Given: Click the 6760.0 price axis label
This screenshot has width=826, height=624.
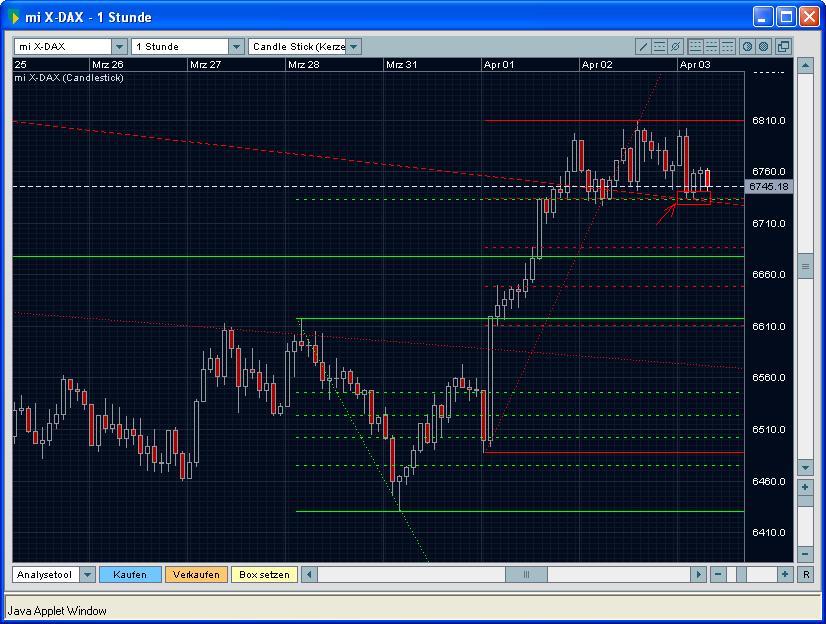Looking at the screenshot, I should tap(769, 172).
